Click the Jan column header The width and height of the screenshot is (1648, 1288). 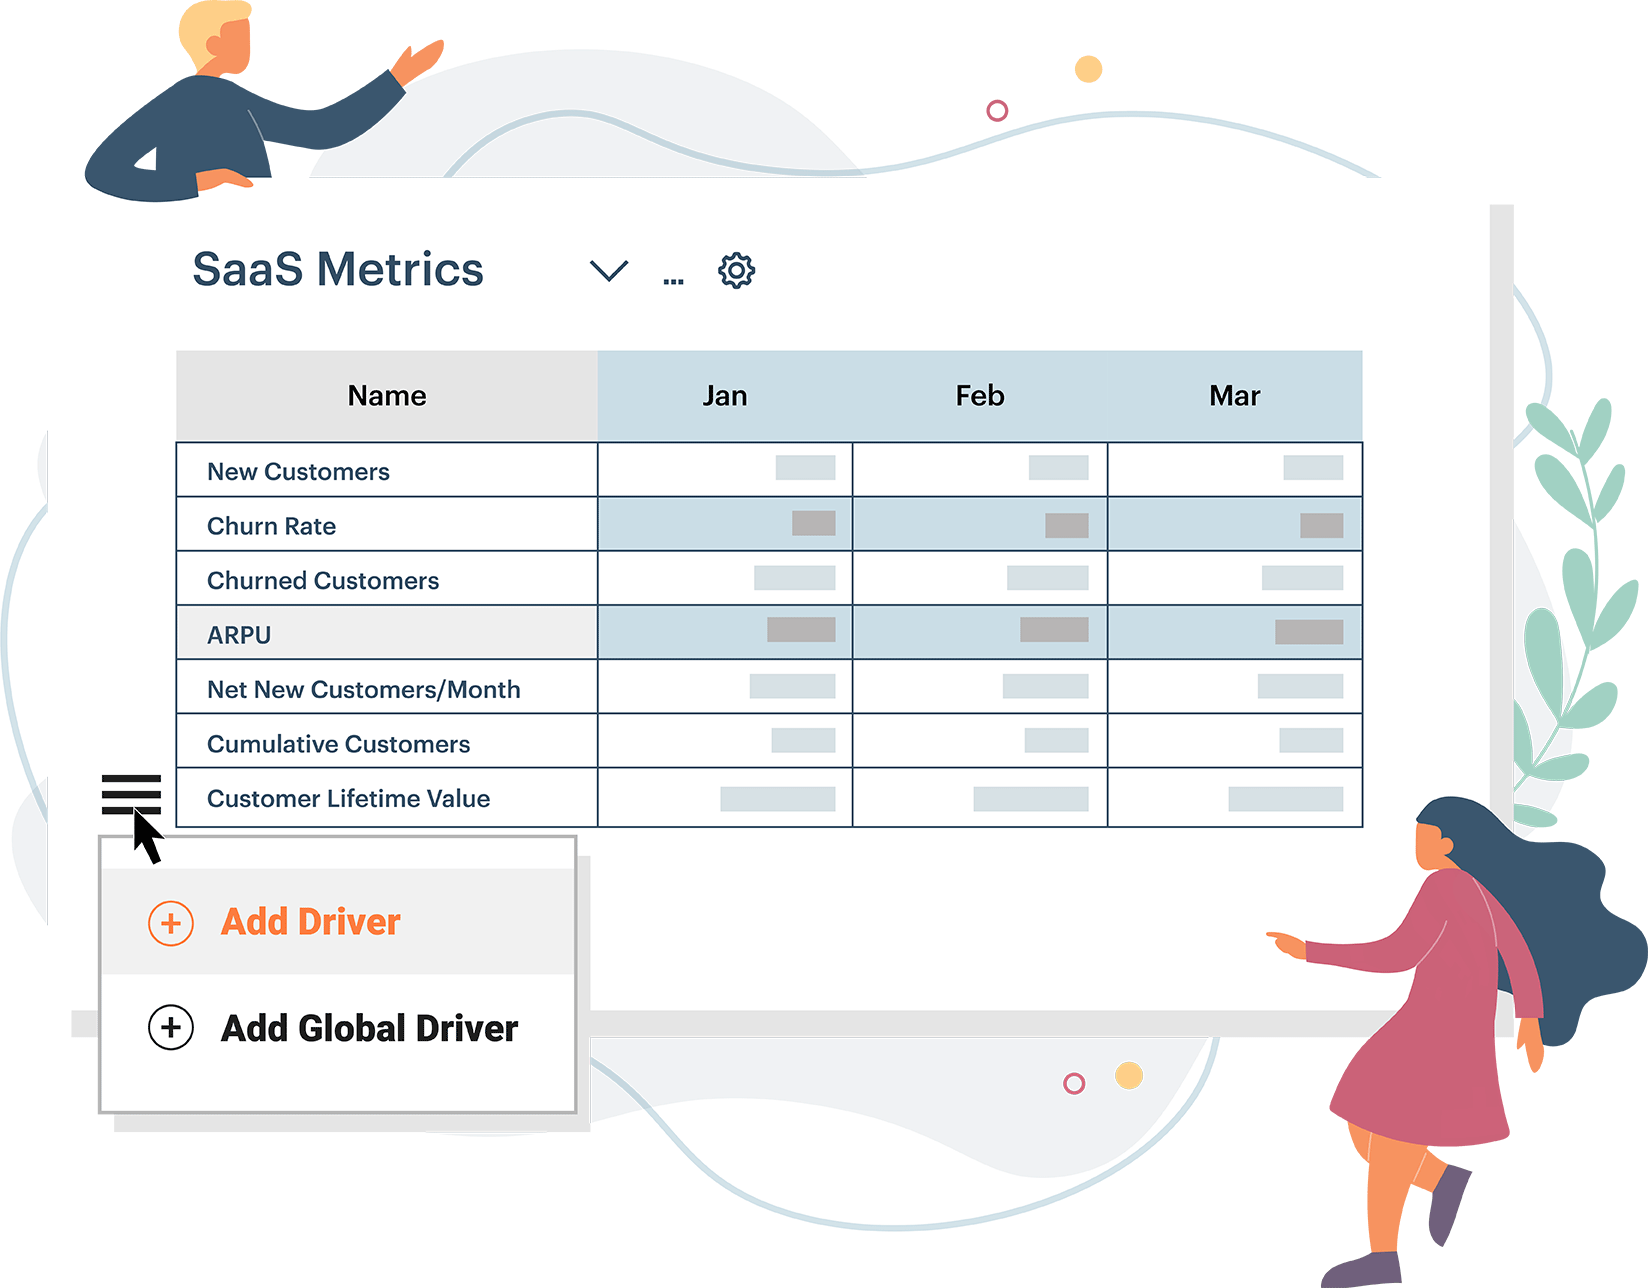point(724,396)
